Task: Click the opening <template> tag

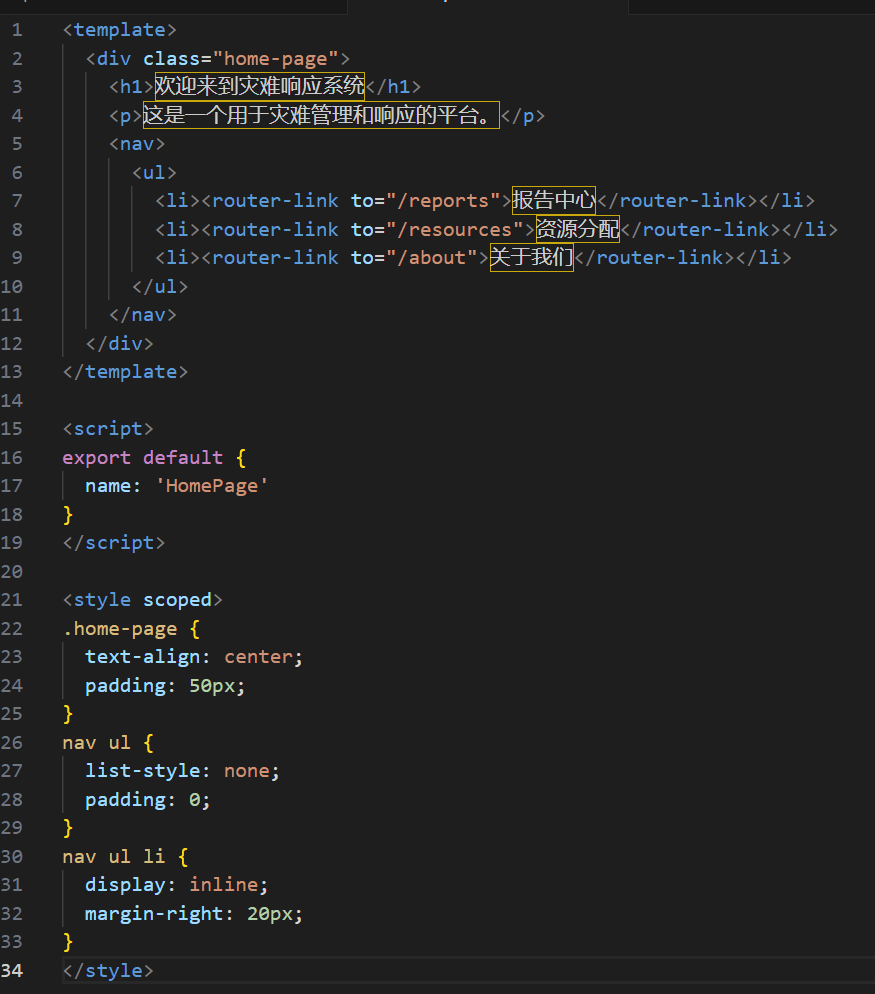Action: (x=119, y=30)
